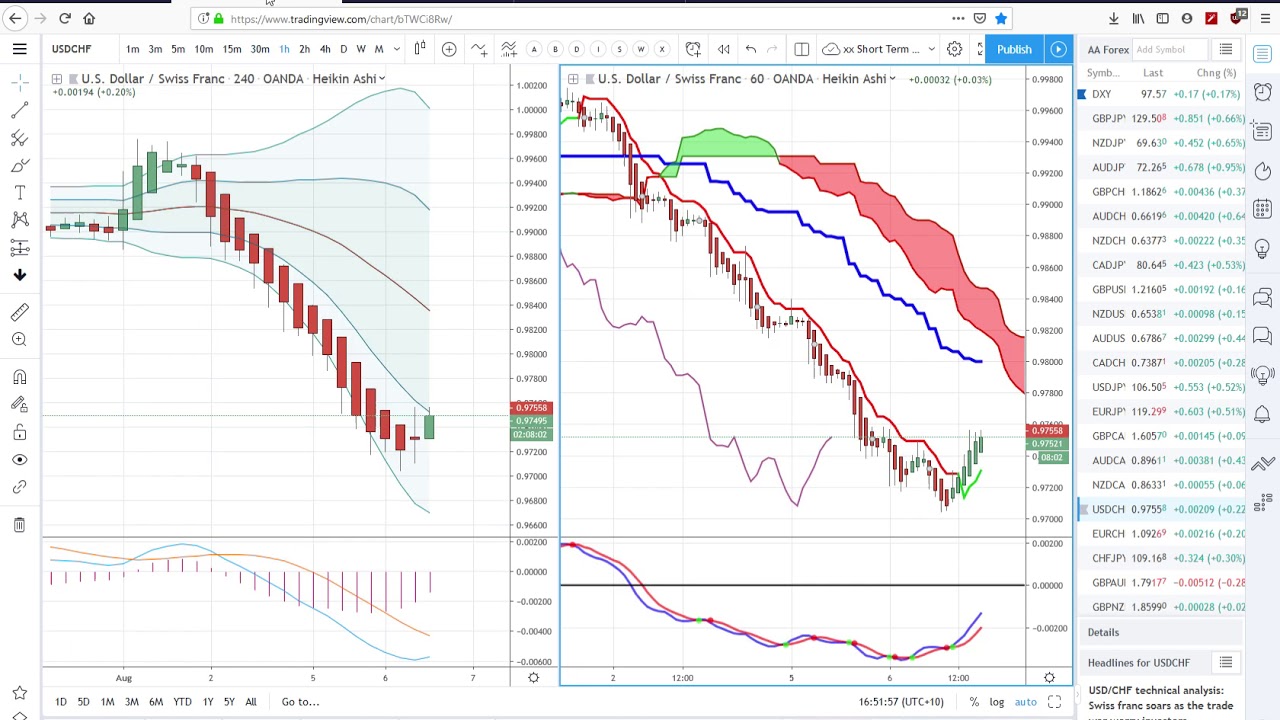Open the watchlist list-options icon
Image resolution: width=1280 pixels, height=720 pixels.
click(x=1225, y=49)
